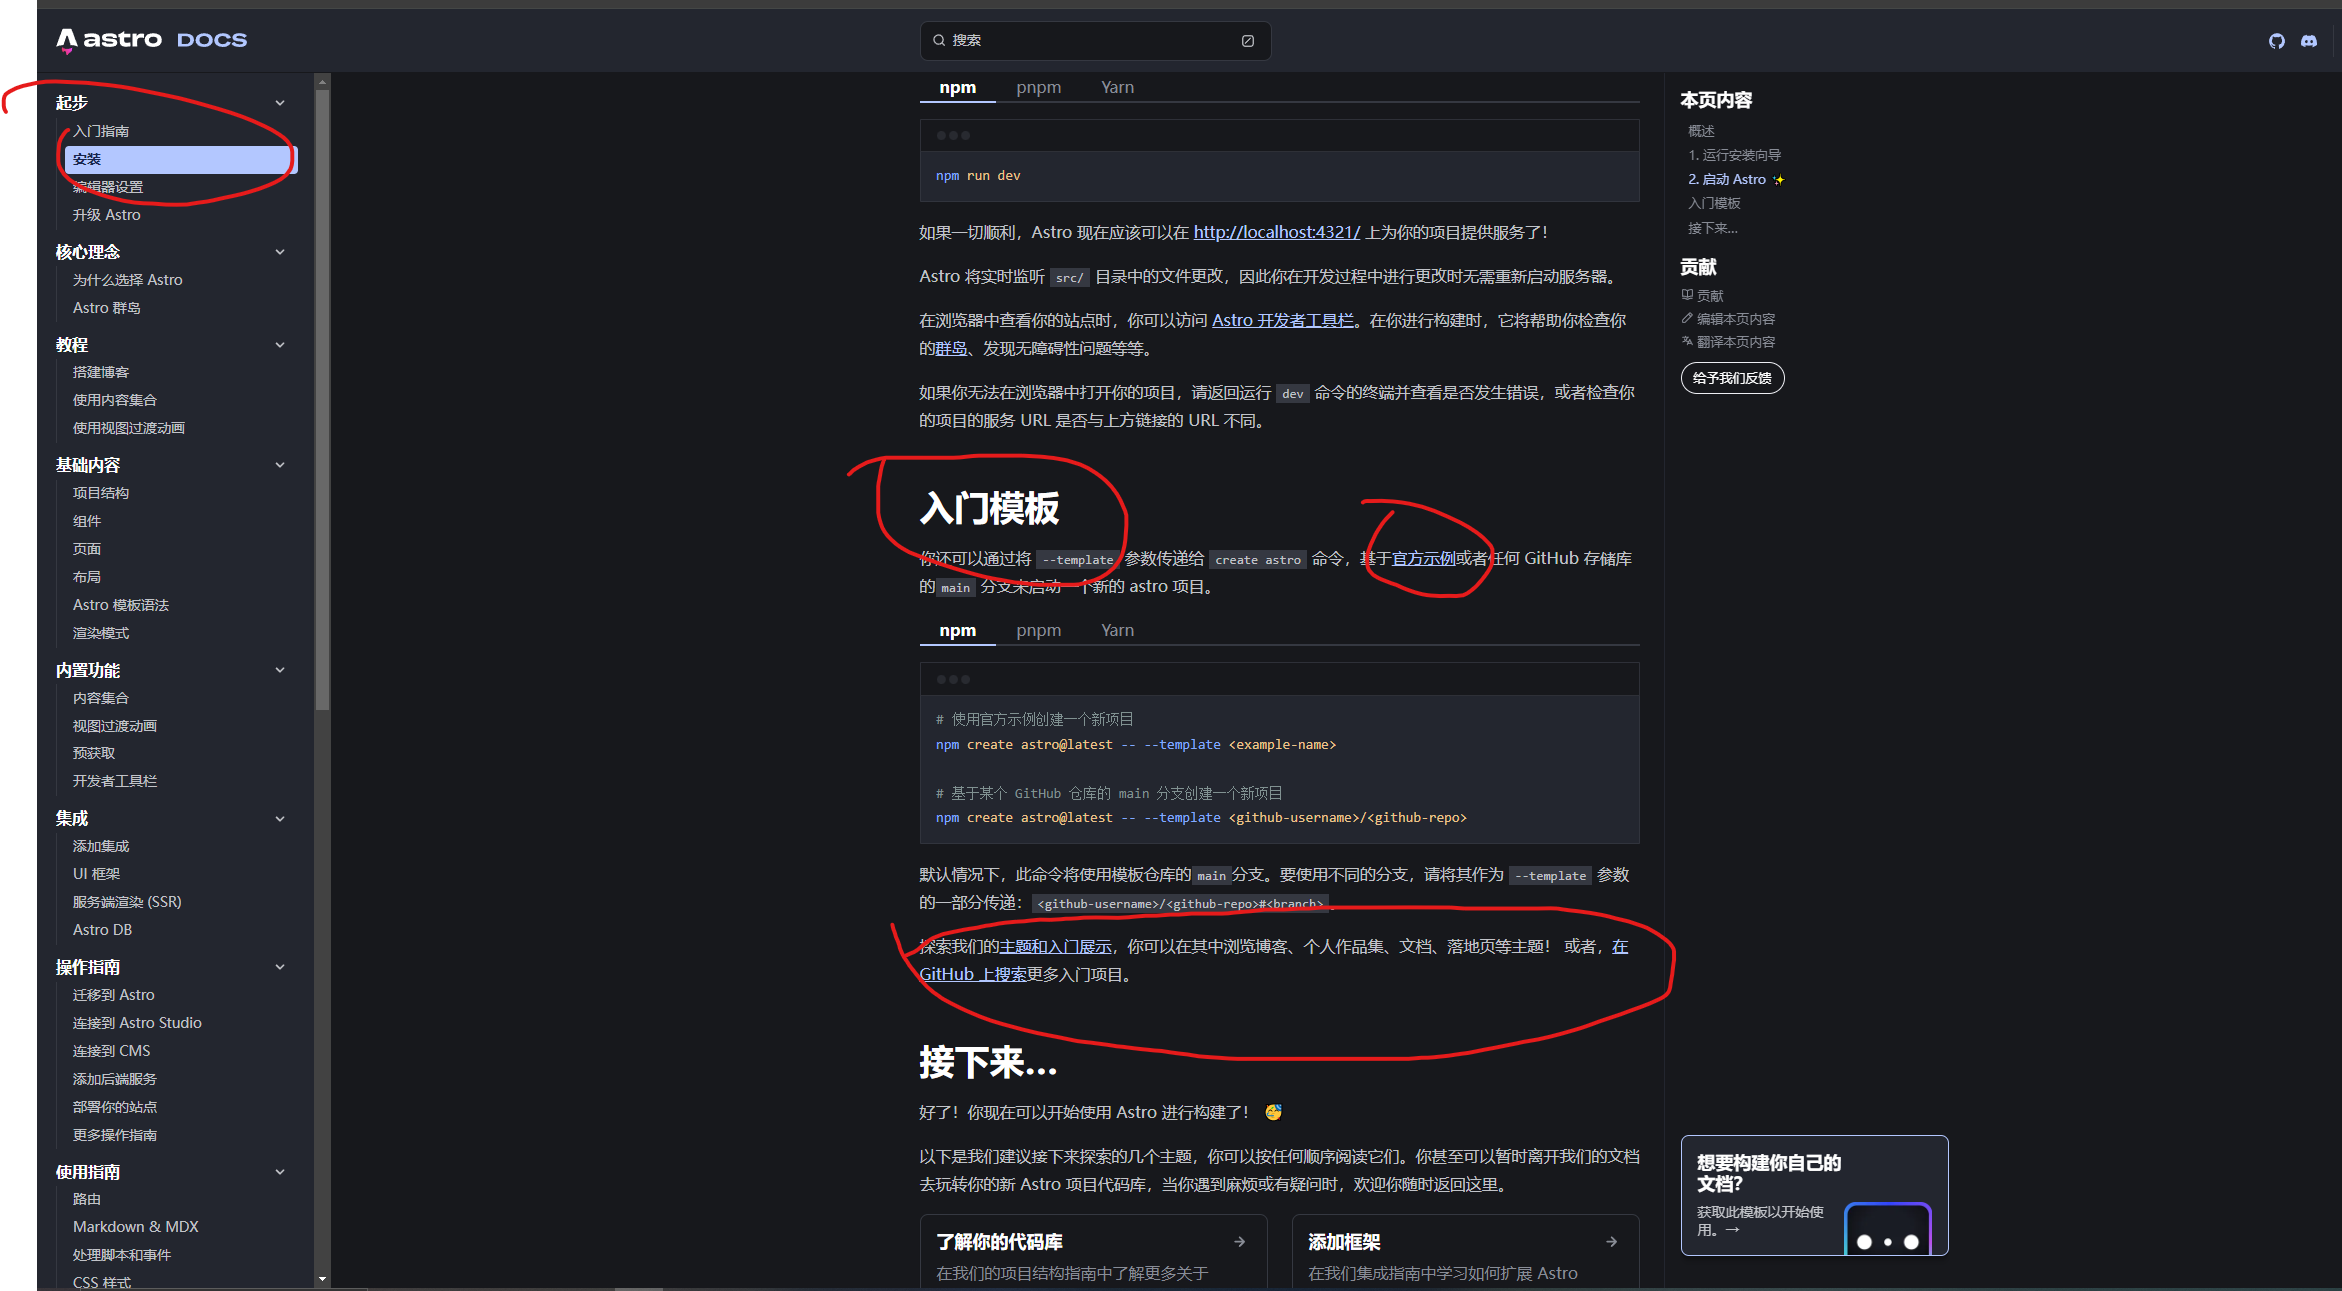Open 安装 in the sidebar

click(180, 159)
